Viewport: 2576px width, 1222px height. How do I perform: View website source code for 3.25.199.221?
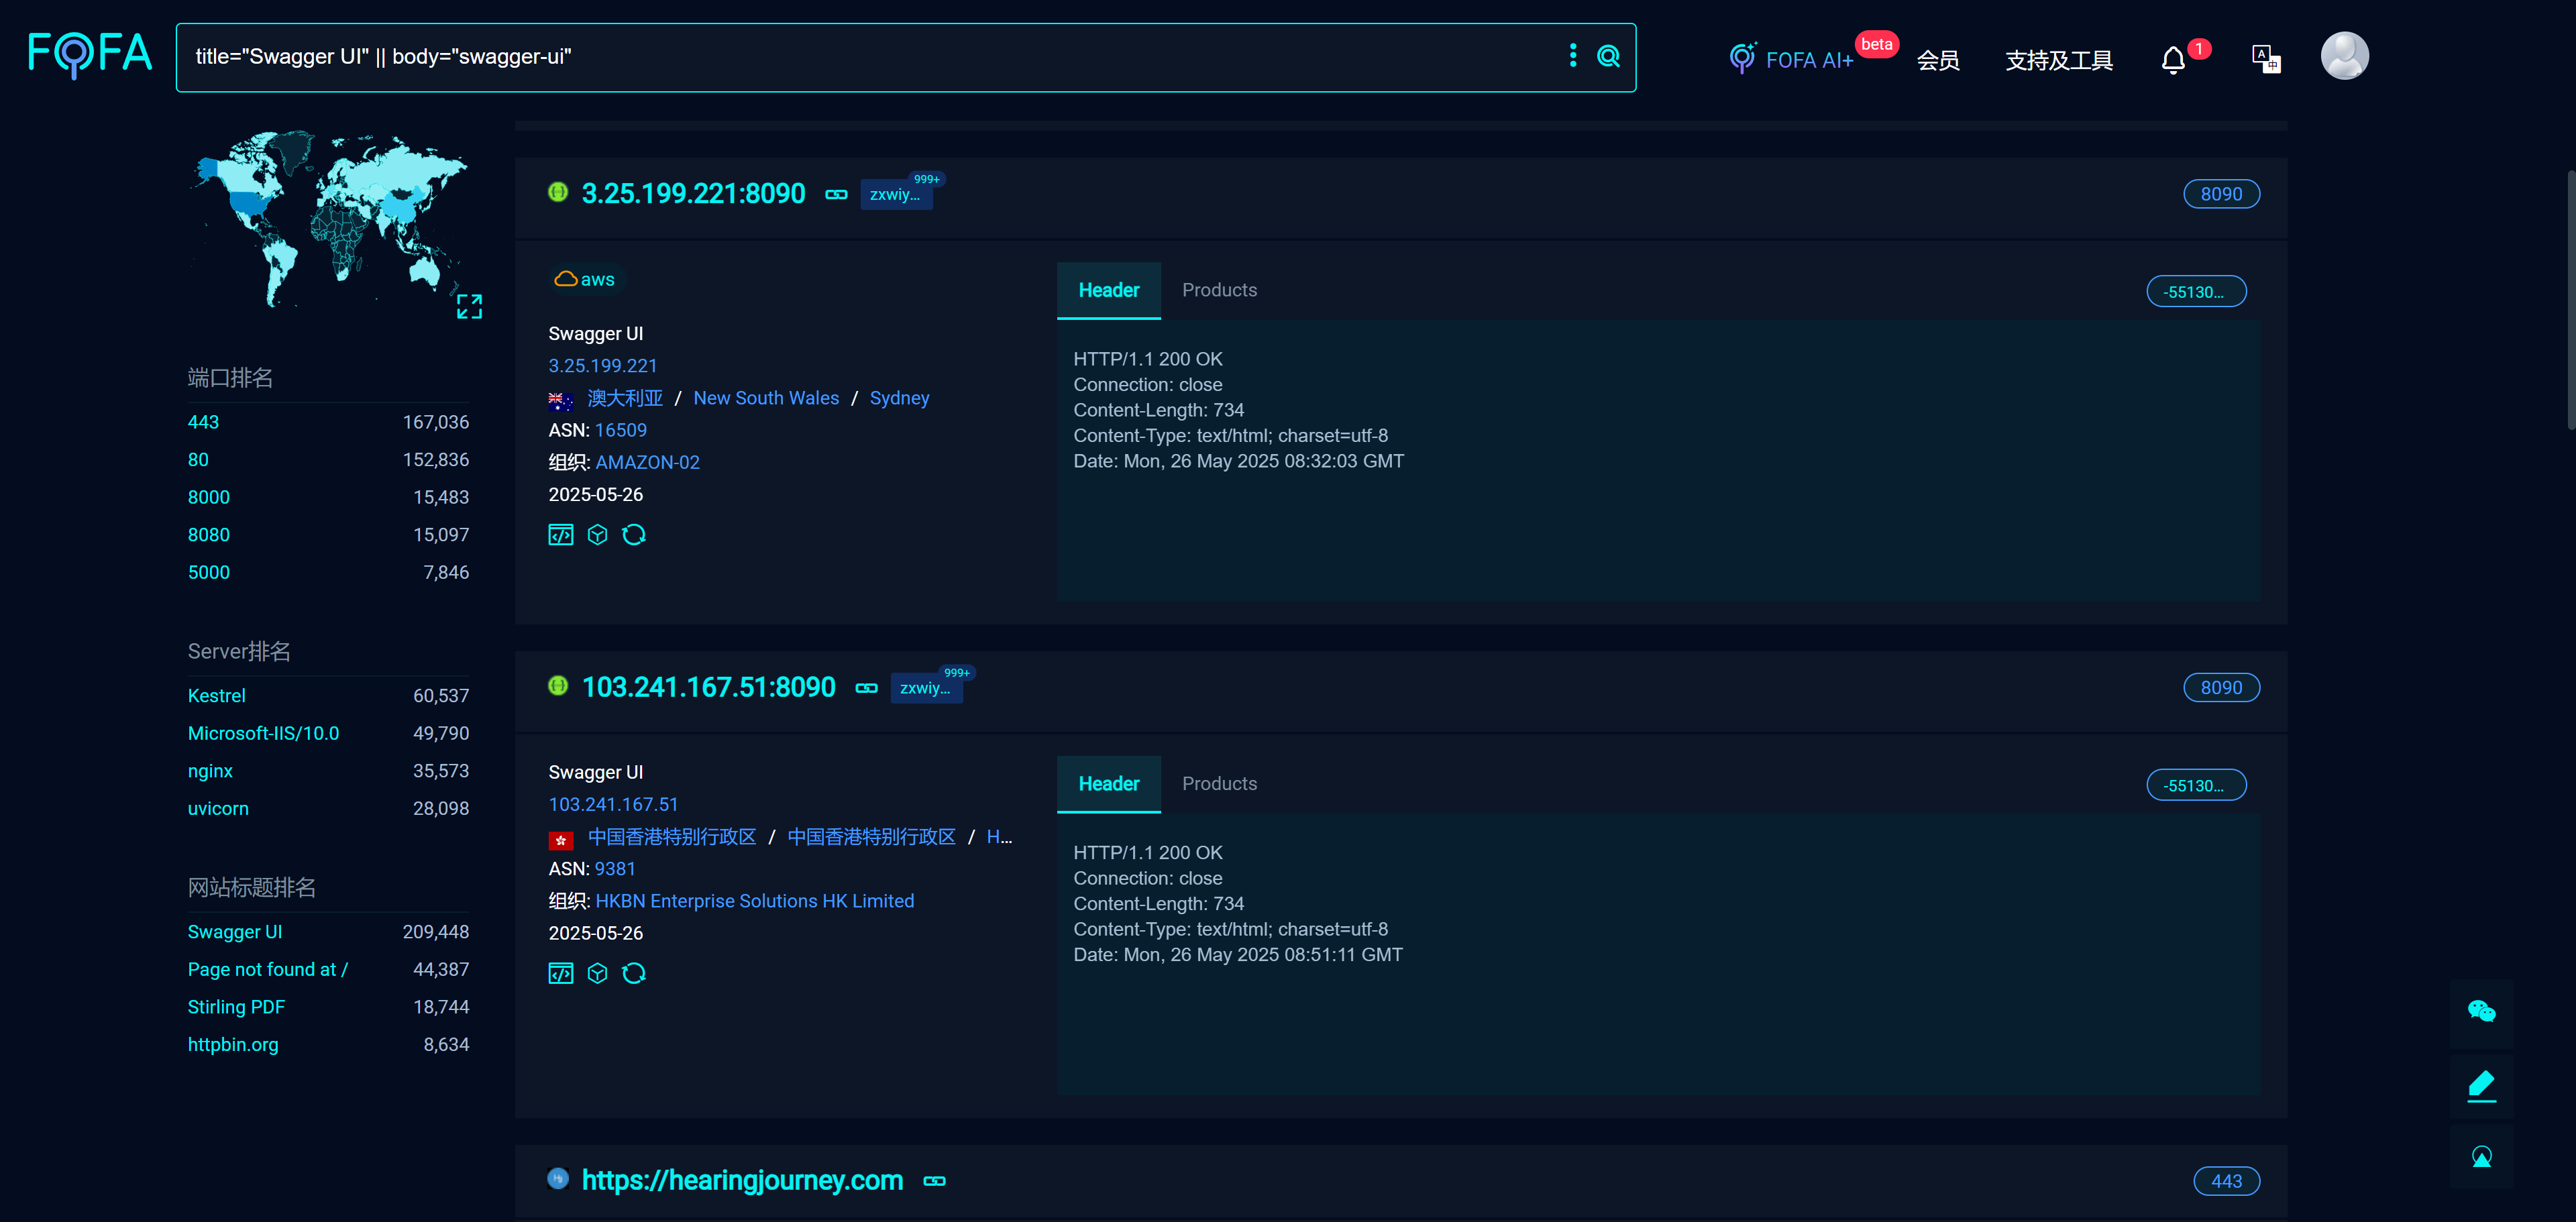pos(561,535)
